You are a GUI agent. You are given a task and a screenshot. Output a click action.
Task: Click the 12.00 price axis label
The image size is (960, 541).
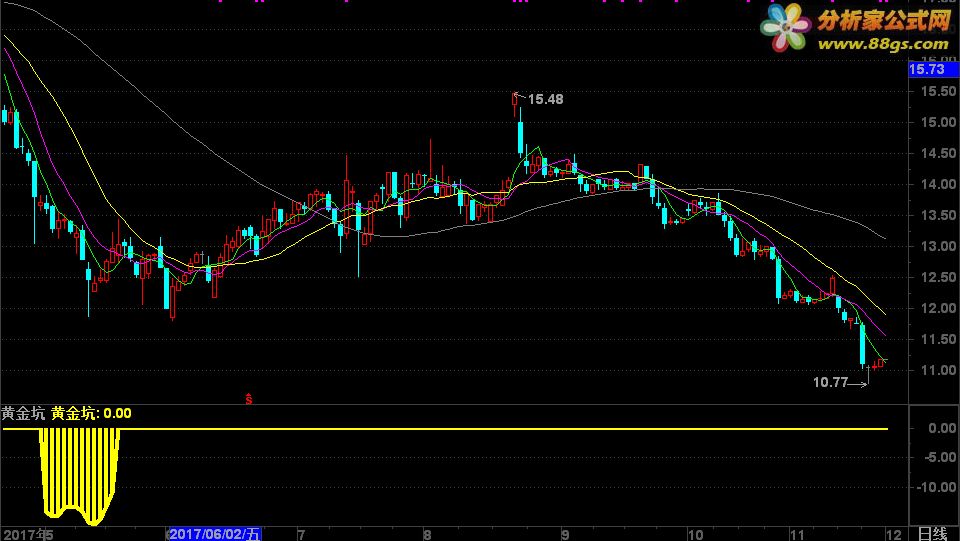point(939,308)
